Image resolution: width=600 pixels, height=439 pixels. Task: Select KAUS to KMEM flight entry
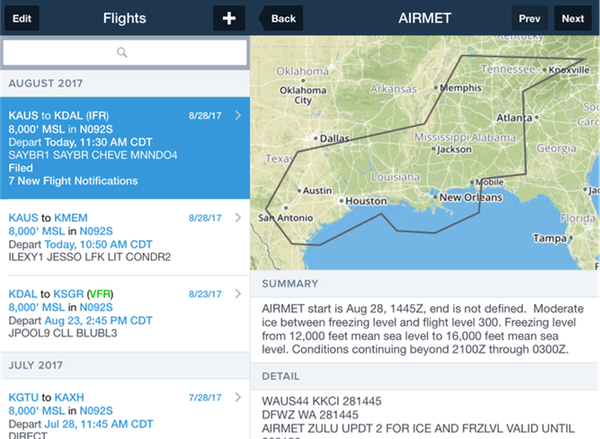125,237
